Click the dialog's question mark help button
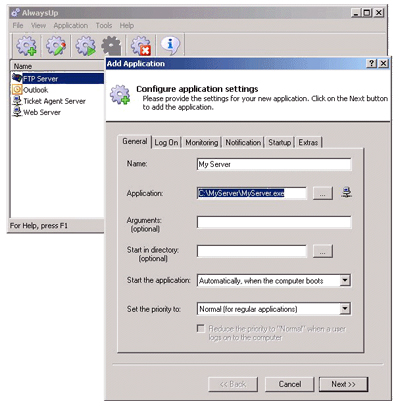This screenshot has height=407, width=400. 372,63
